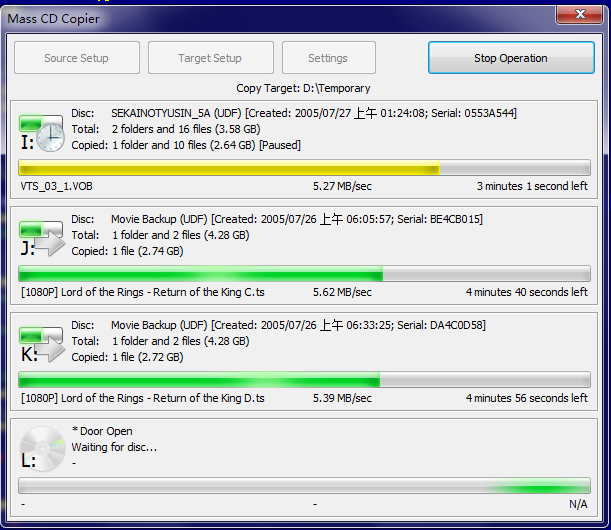Click the VTS_03_1.VOB file name

click(58, 186)
